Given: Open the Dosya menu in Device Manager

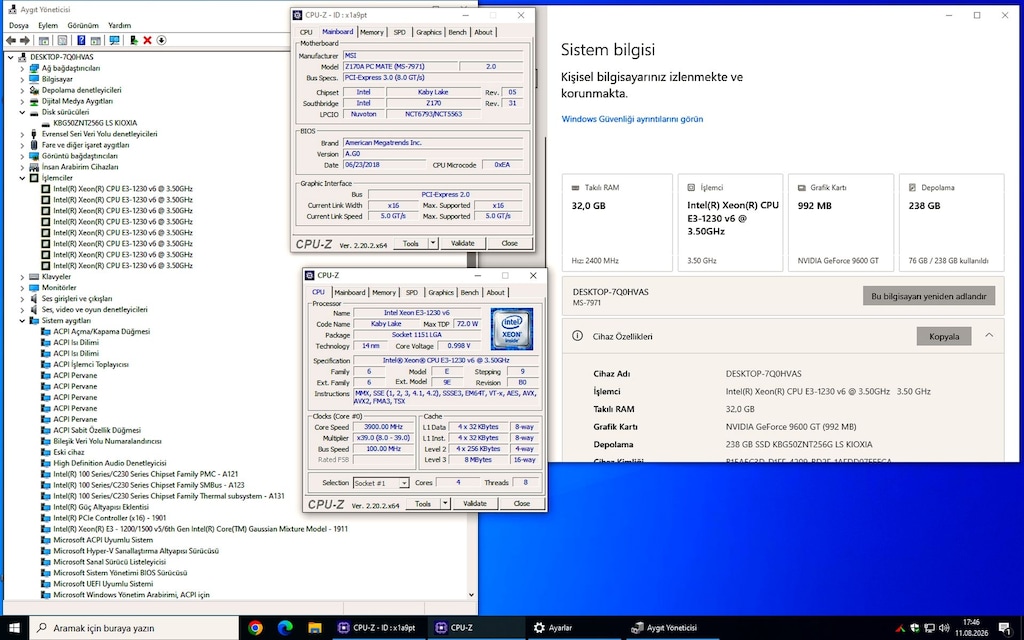Looking at the screenshot, I should point(19,25).
